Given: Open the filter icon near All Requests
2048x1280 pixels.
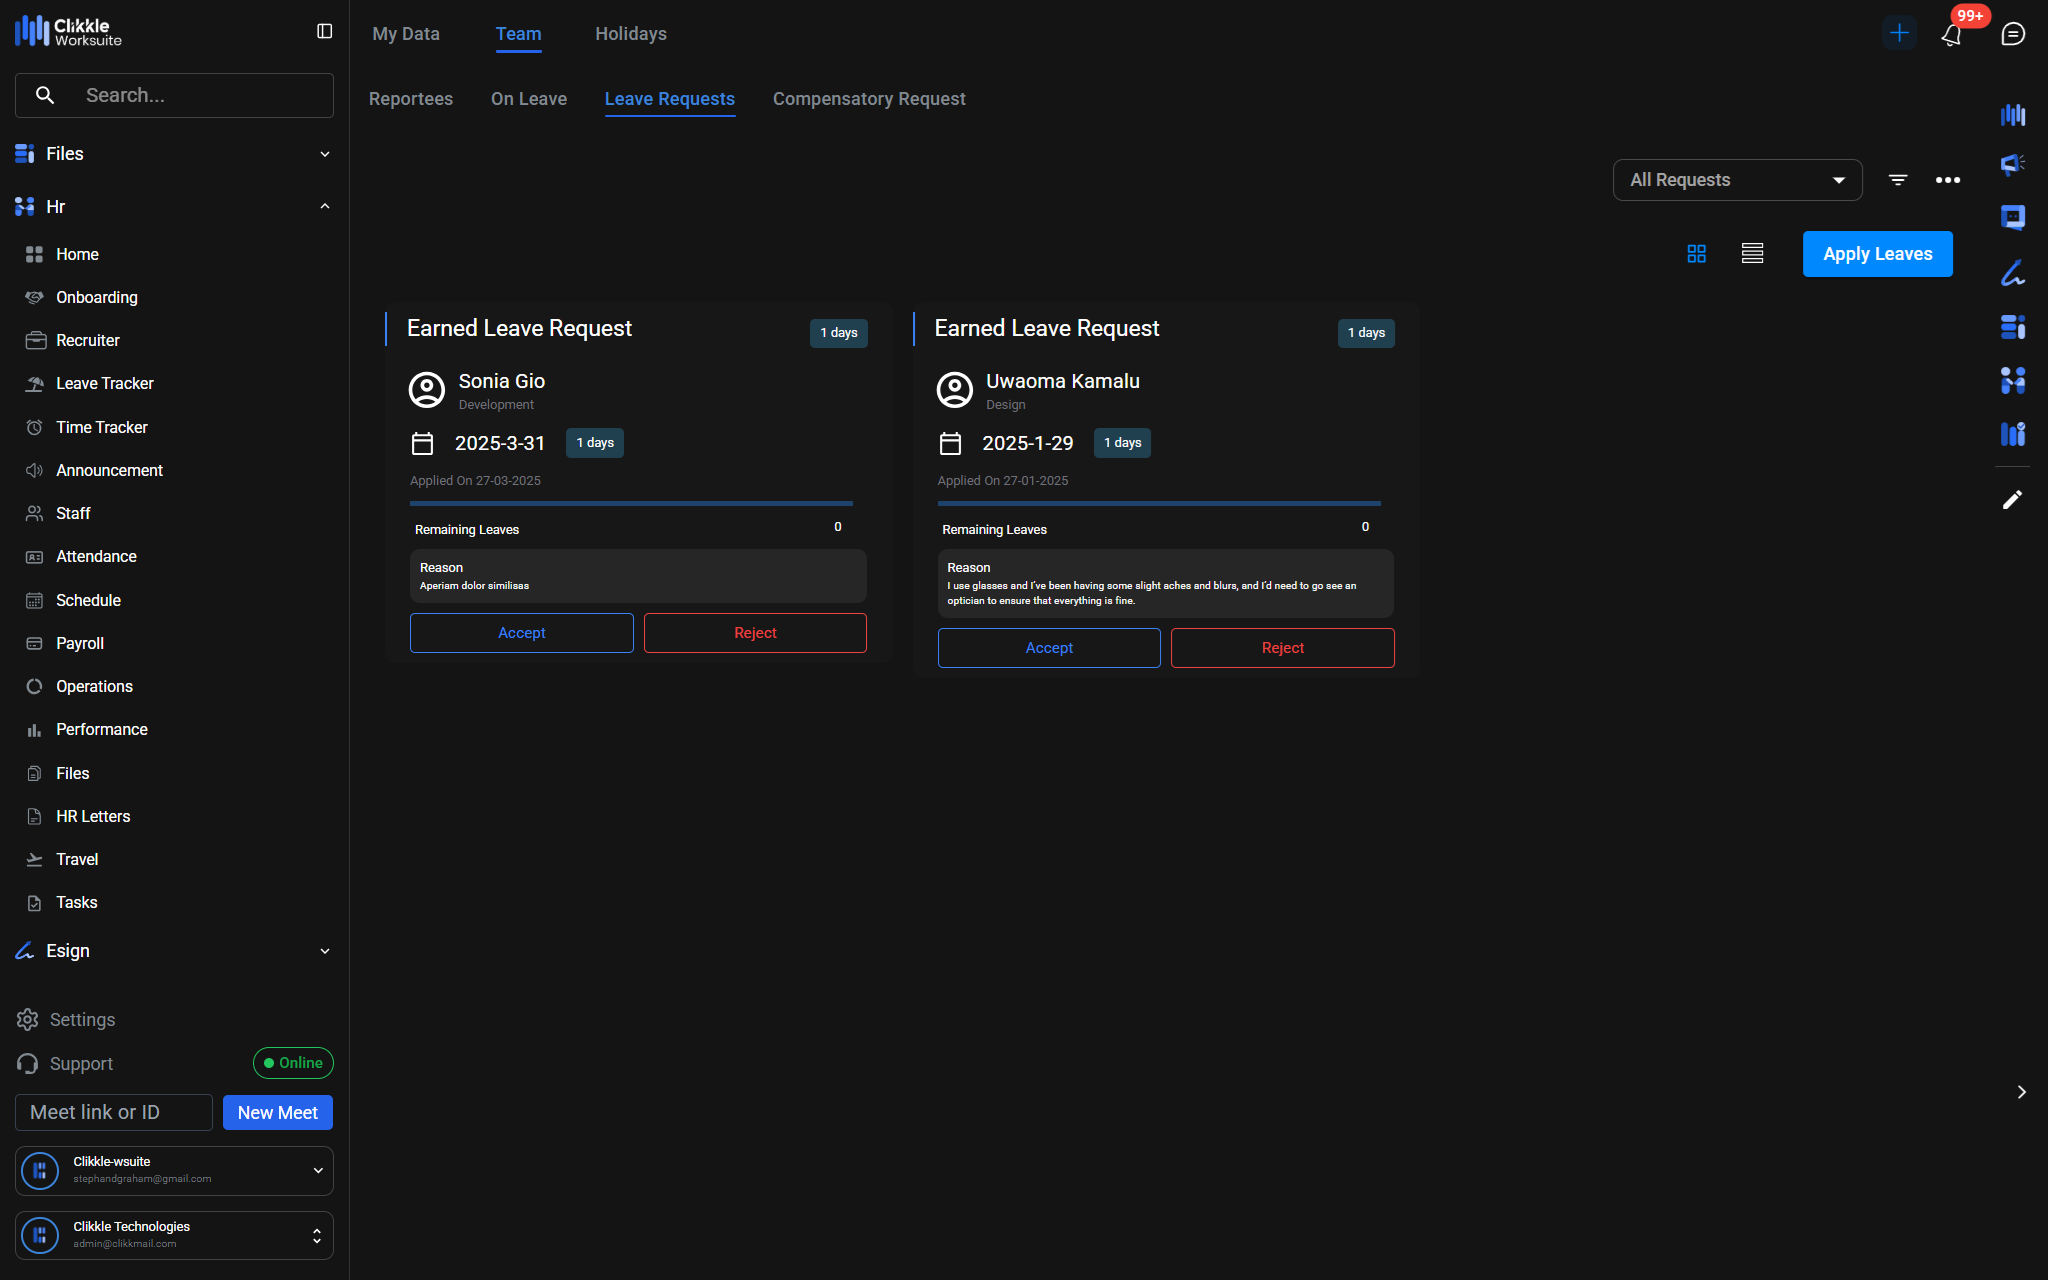Looking at the screenshot, I should point(1897,180).
